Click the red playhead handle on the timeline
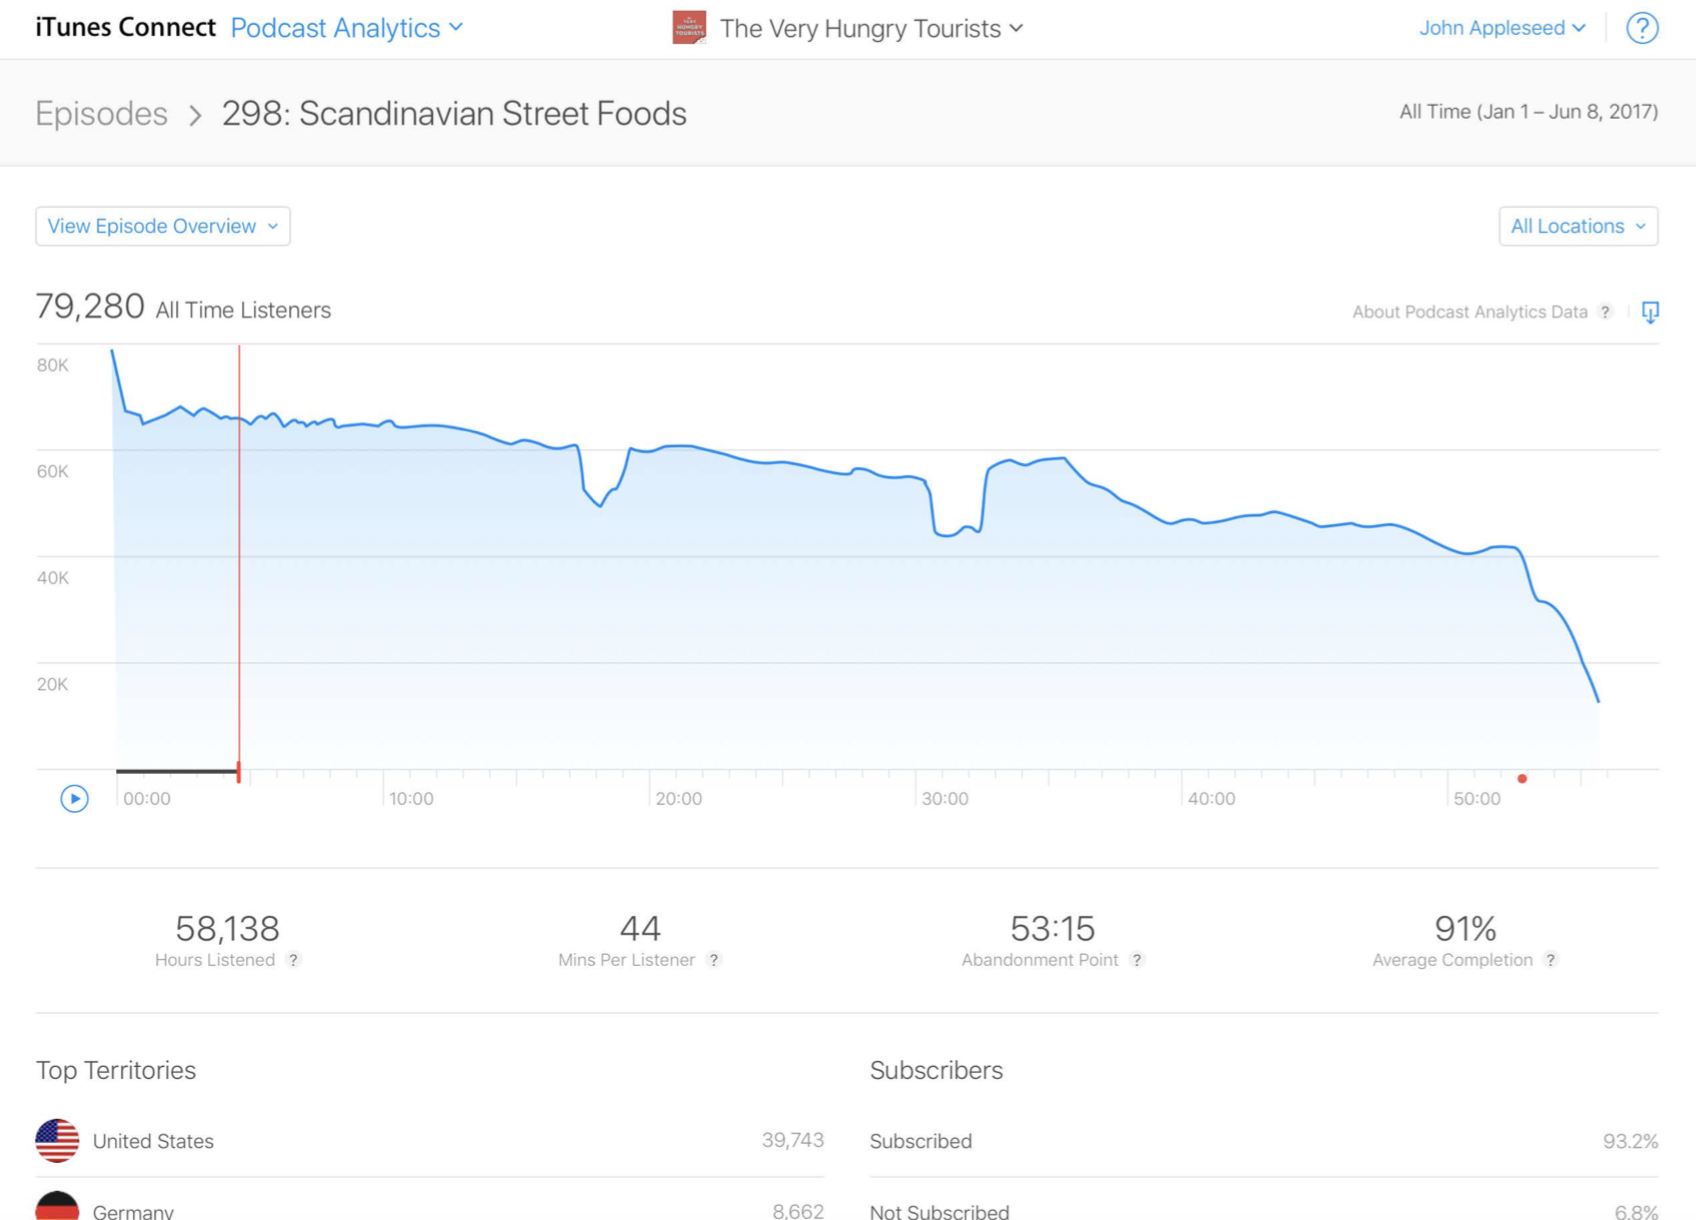Screen dimensions: 1696x1220 238,772
